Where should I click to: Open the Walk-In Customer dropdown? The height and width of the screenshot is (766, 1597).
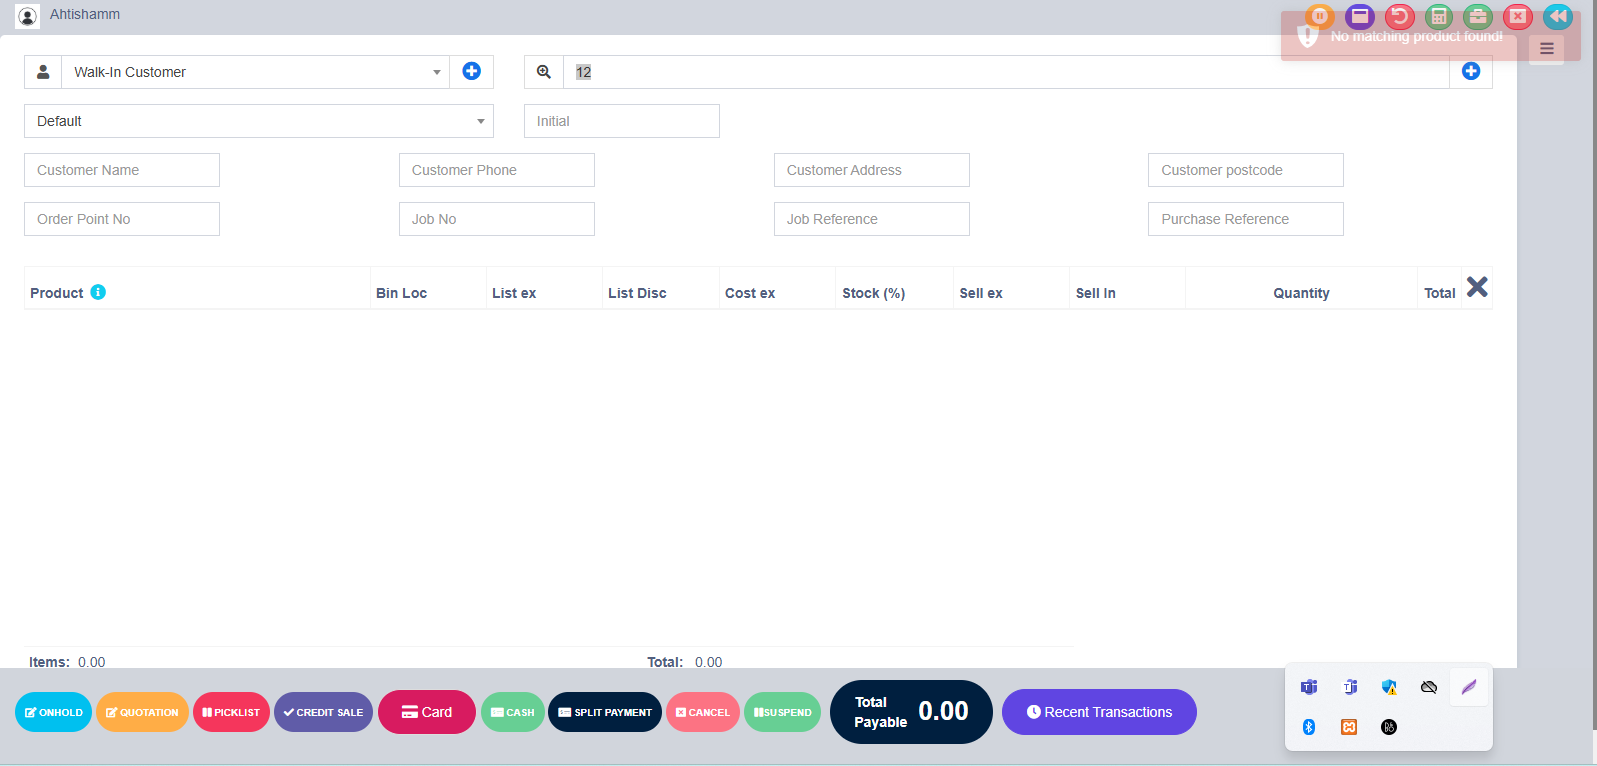click(255, 72)
